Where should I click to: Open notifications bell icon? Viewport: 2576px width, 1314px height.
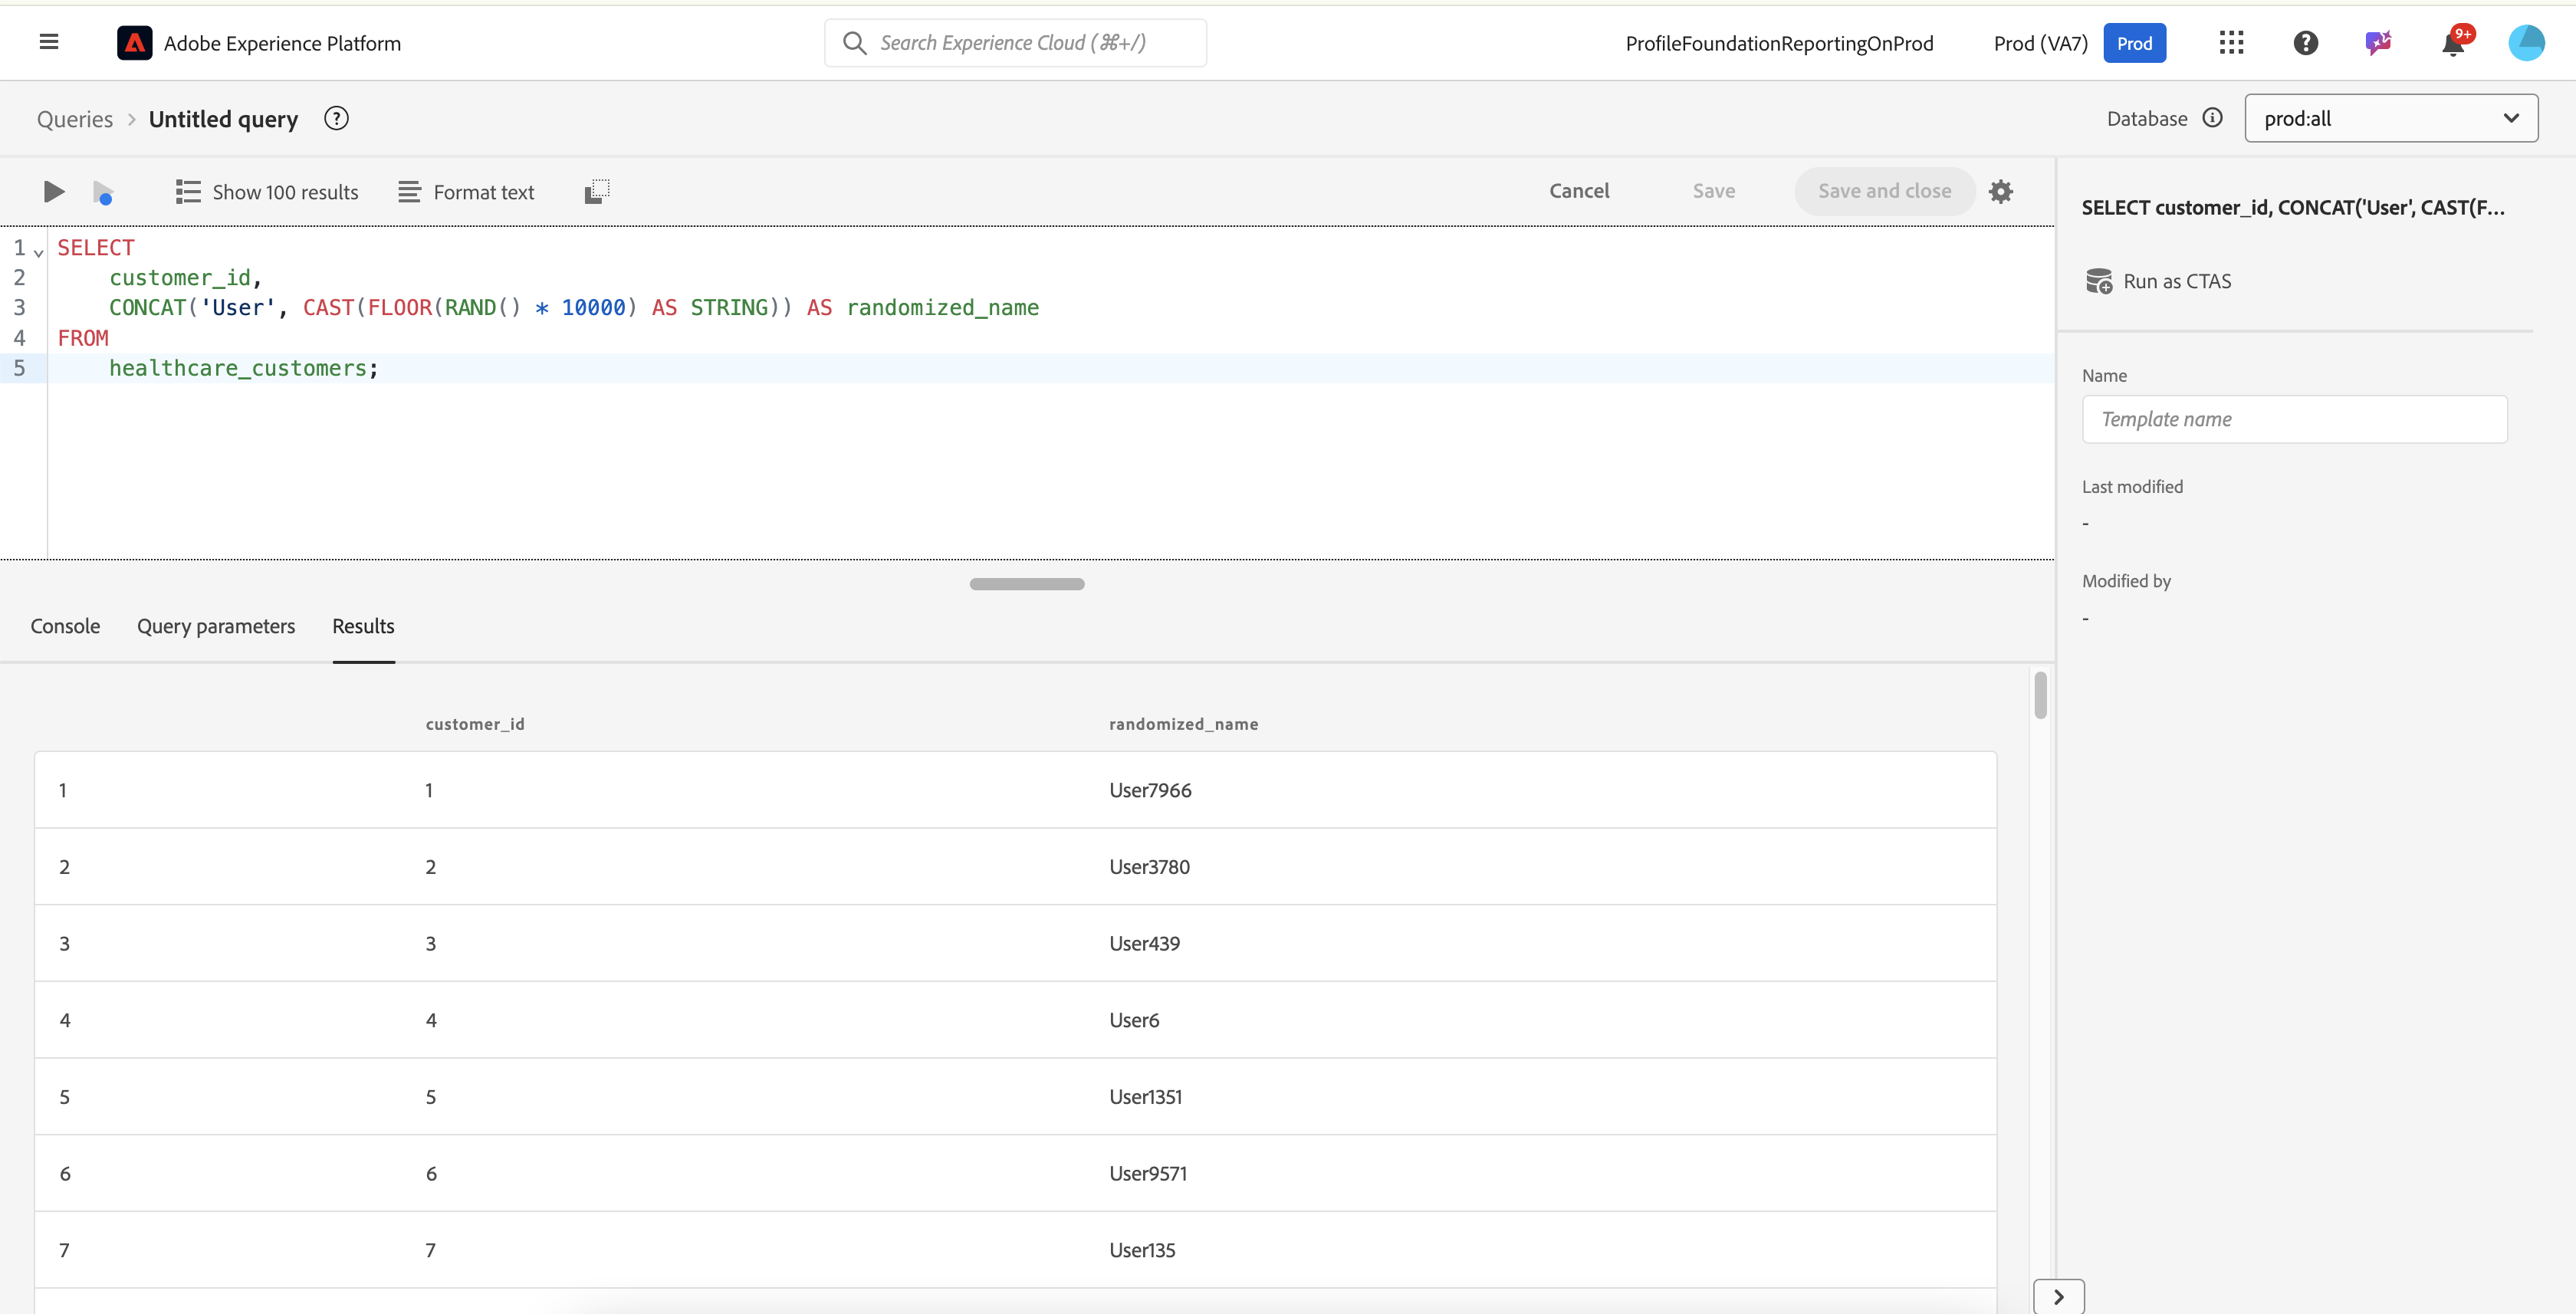(2453, 43)
